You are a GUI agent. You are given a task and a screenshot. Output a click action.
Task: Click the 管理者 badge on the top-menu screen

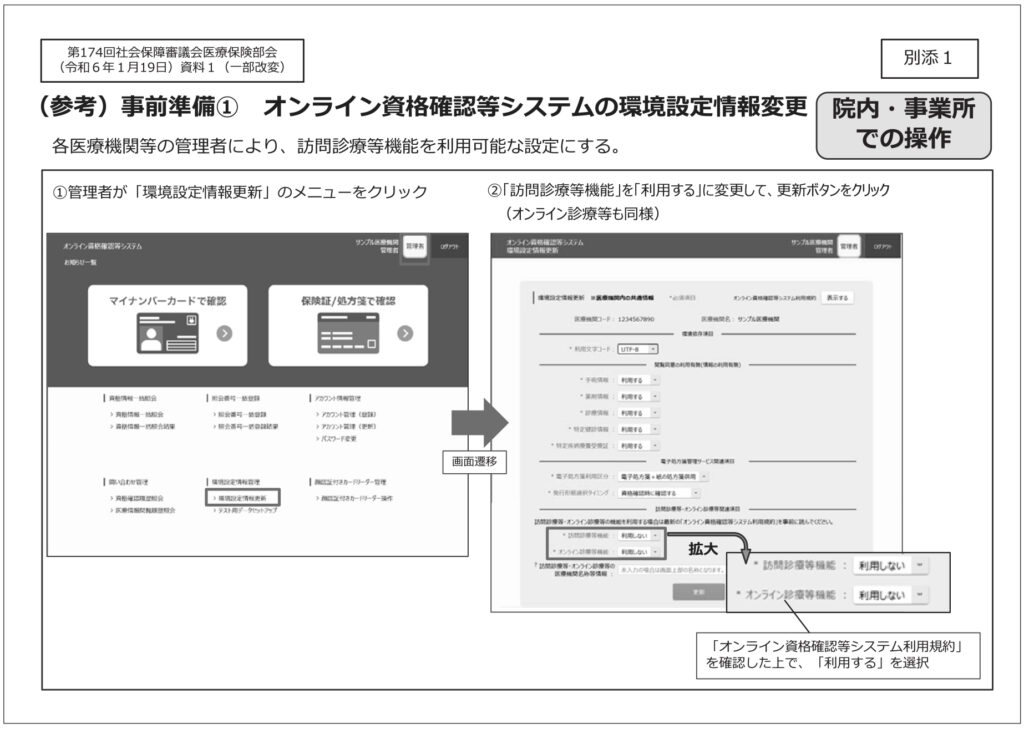(x=415, y=247)
